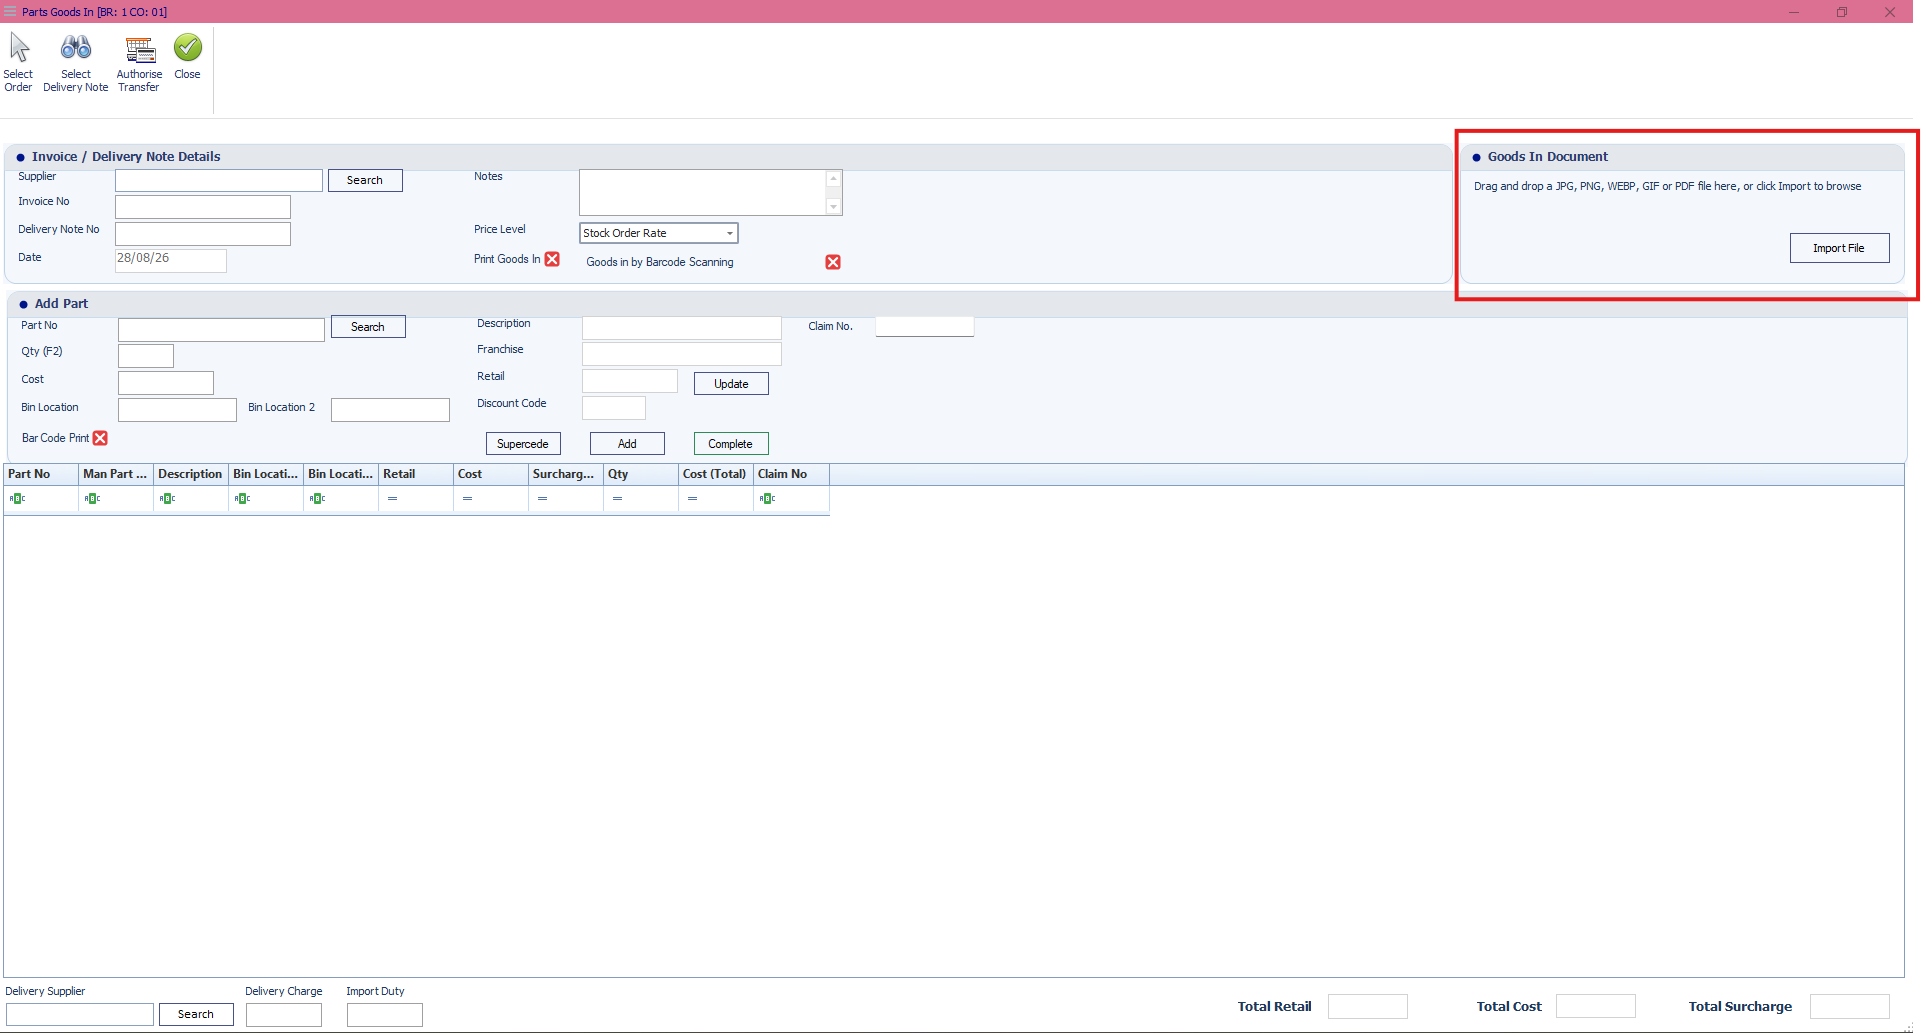
Task: Toggle Goods in by Barcode Scanning checkbox
Action: (833, 262)
